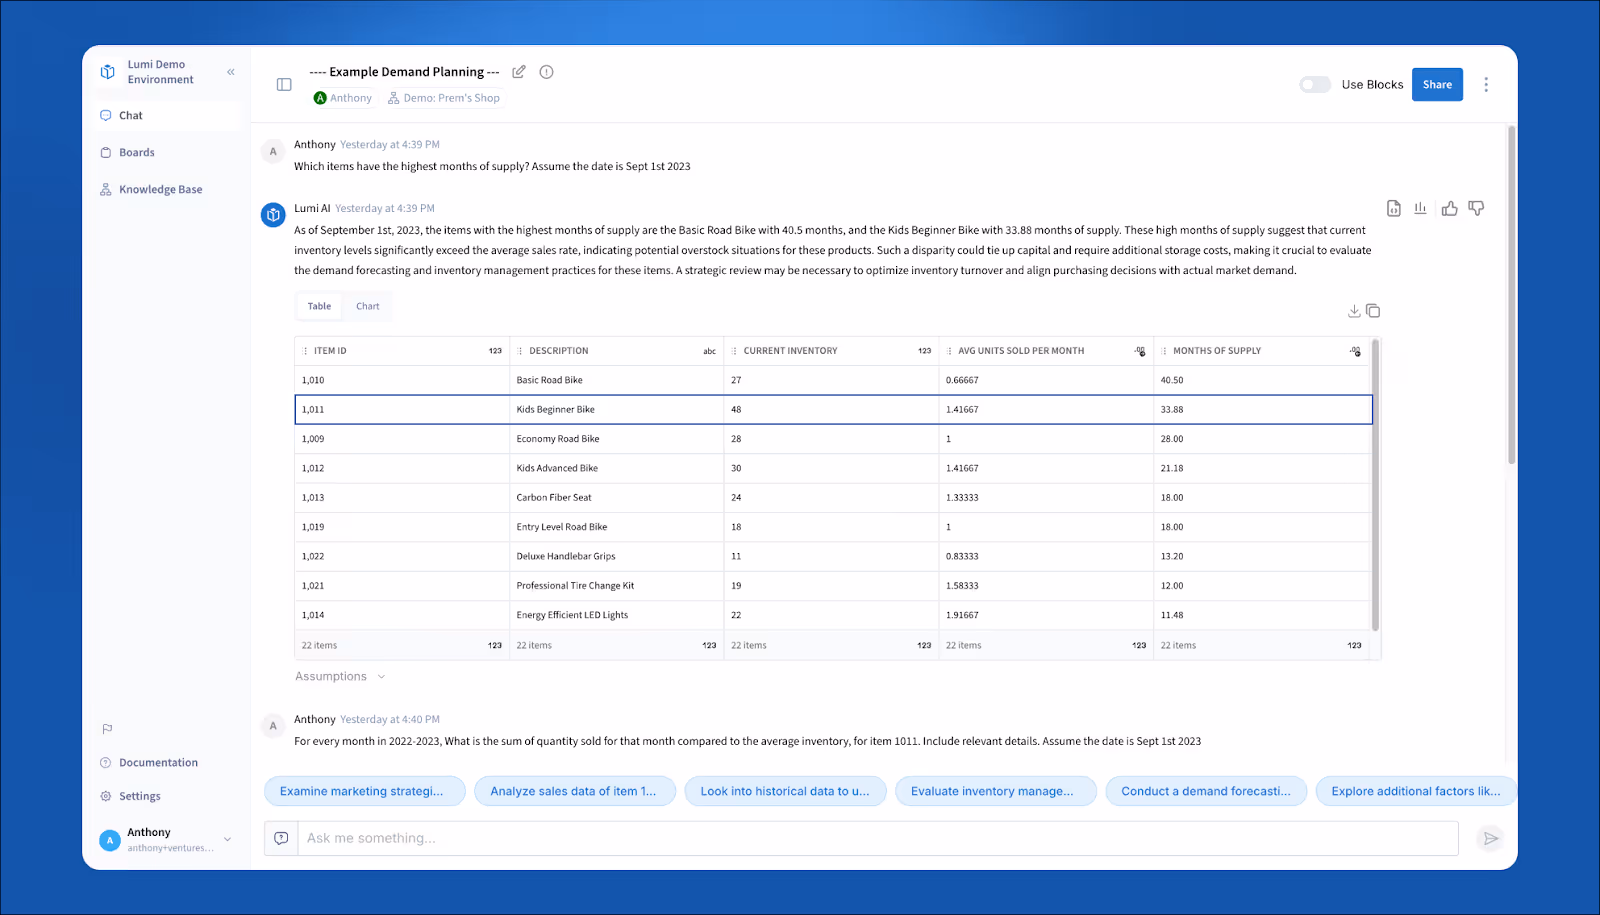Click the 'Conduct a demand forecasti...' suggestion
1600x915 pixels.
click(x=1206, y=791)
